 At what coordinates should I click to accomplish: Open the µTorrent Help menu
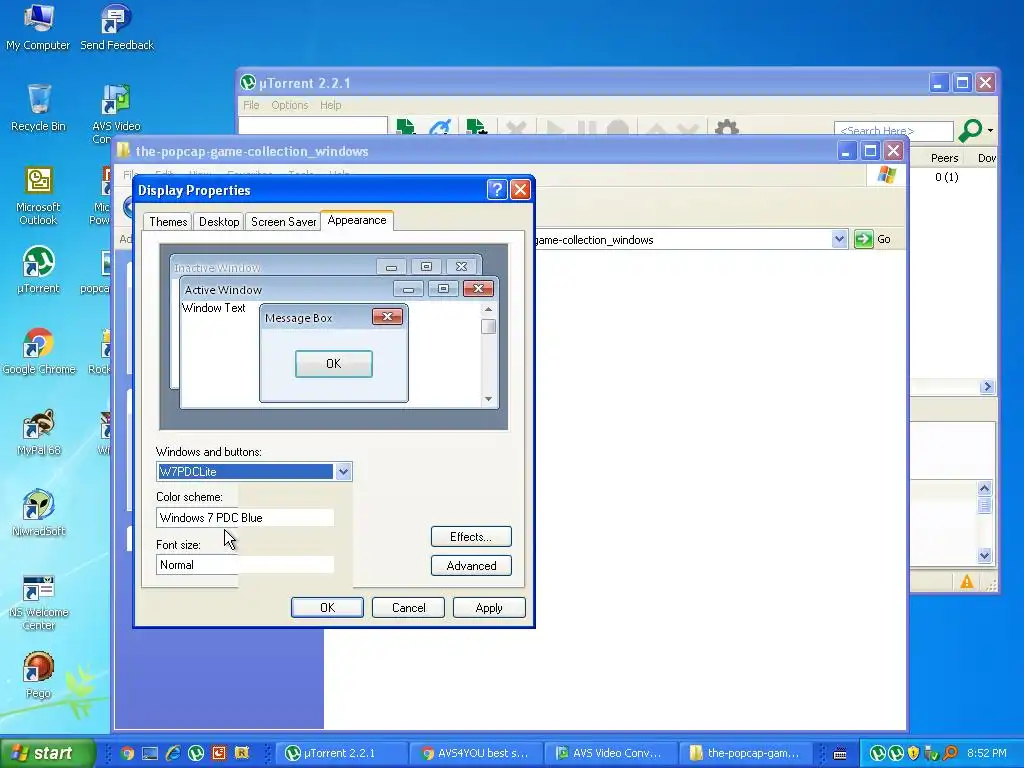point(330,105)
